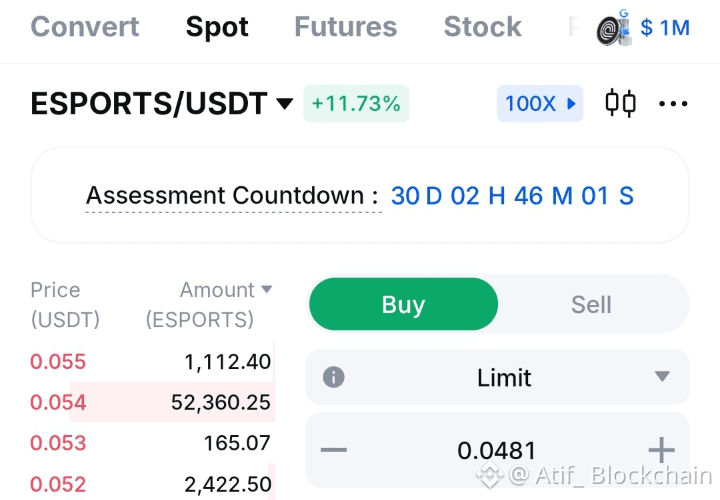Select the Buy toggle

[x=403, y=304]
